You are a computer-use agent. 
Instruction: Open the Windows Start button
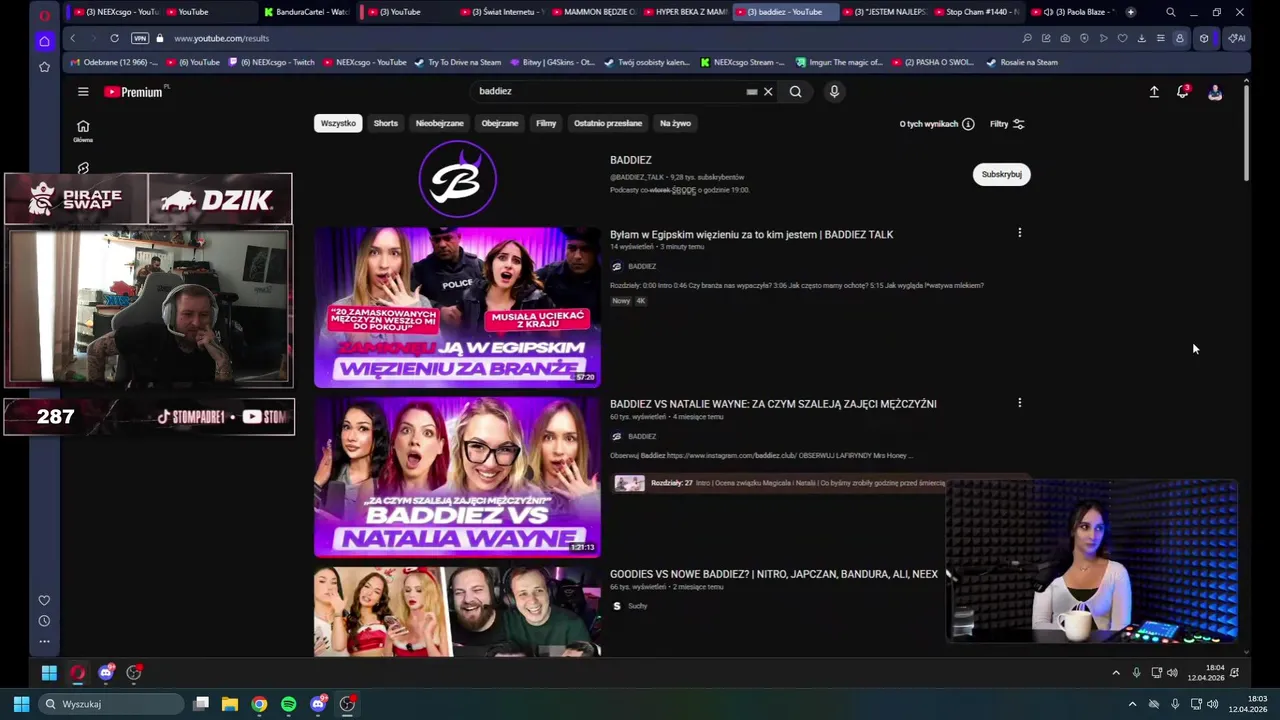tap(20, 704)
